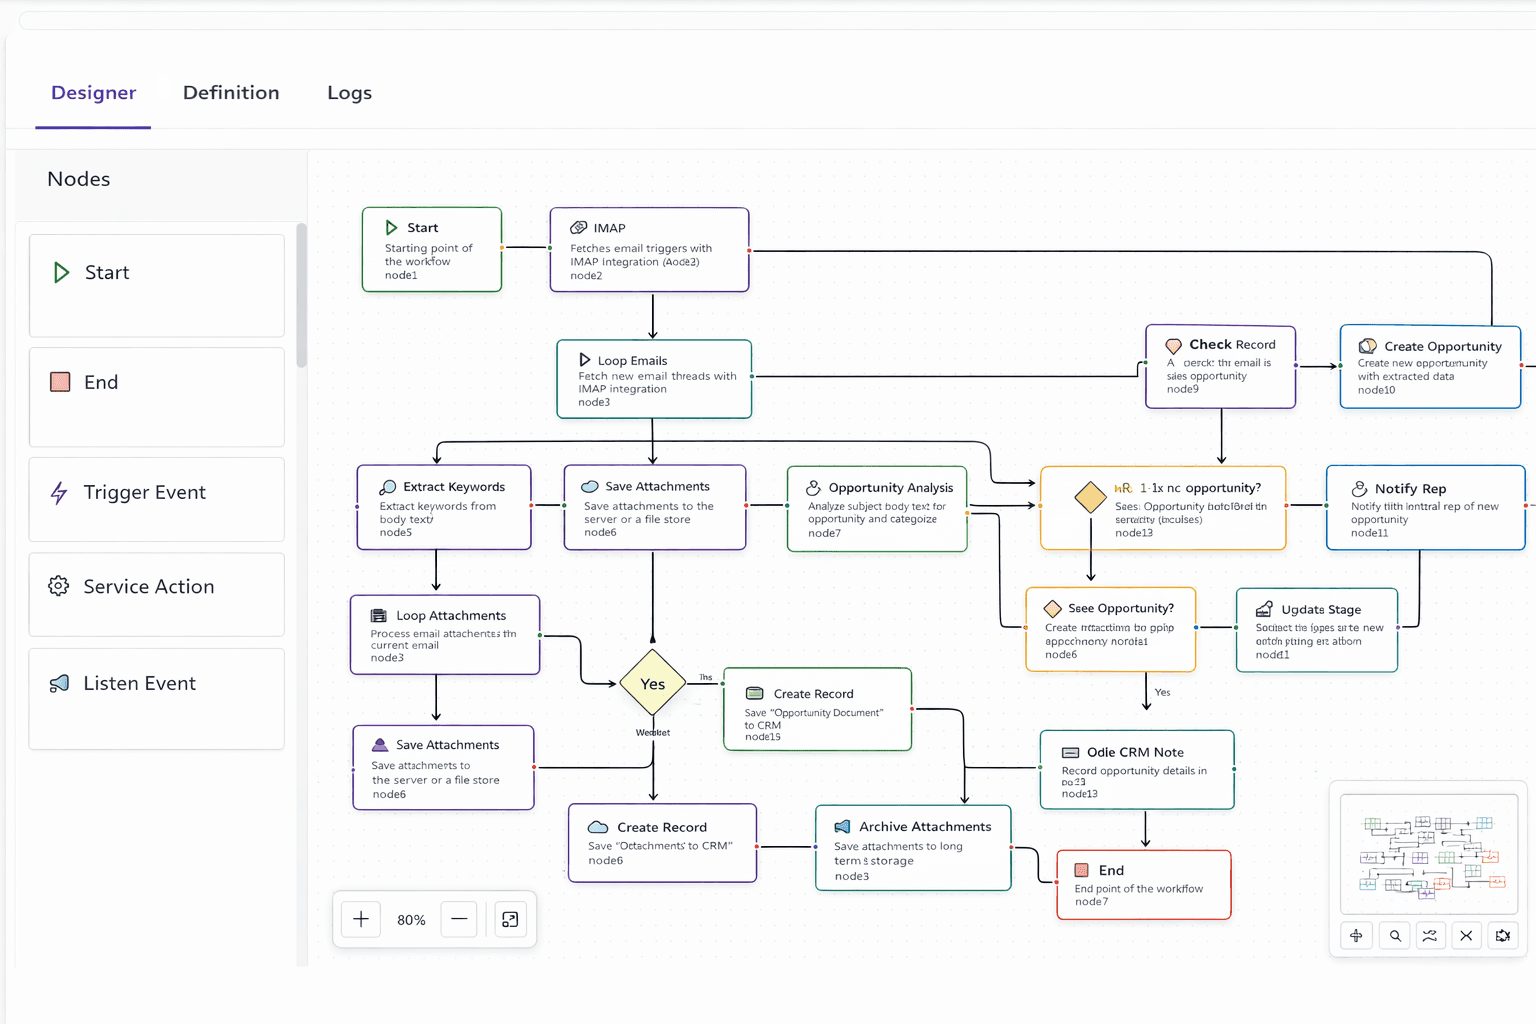Click the Update Stage node icon
The height and width of the screenshot is (1024, 1536).
[x=1264, y=609]
